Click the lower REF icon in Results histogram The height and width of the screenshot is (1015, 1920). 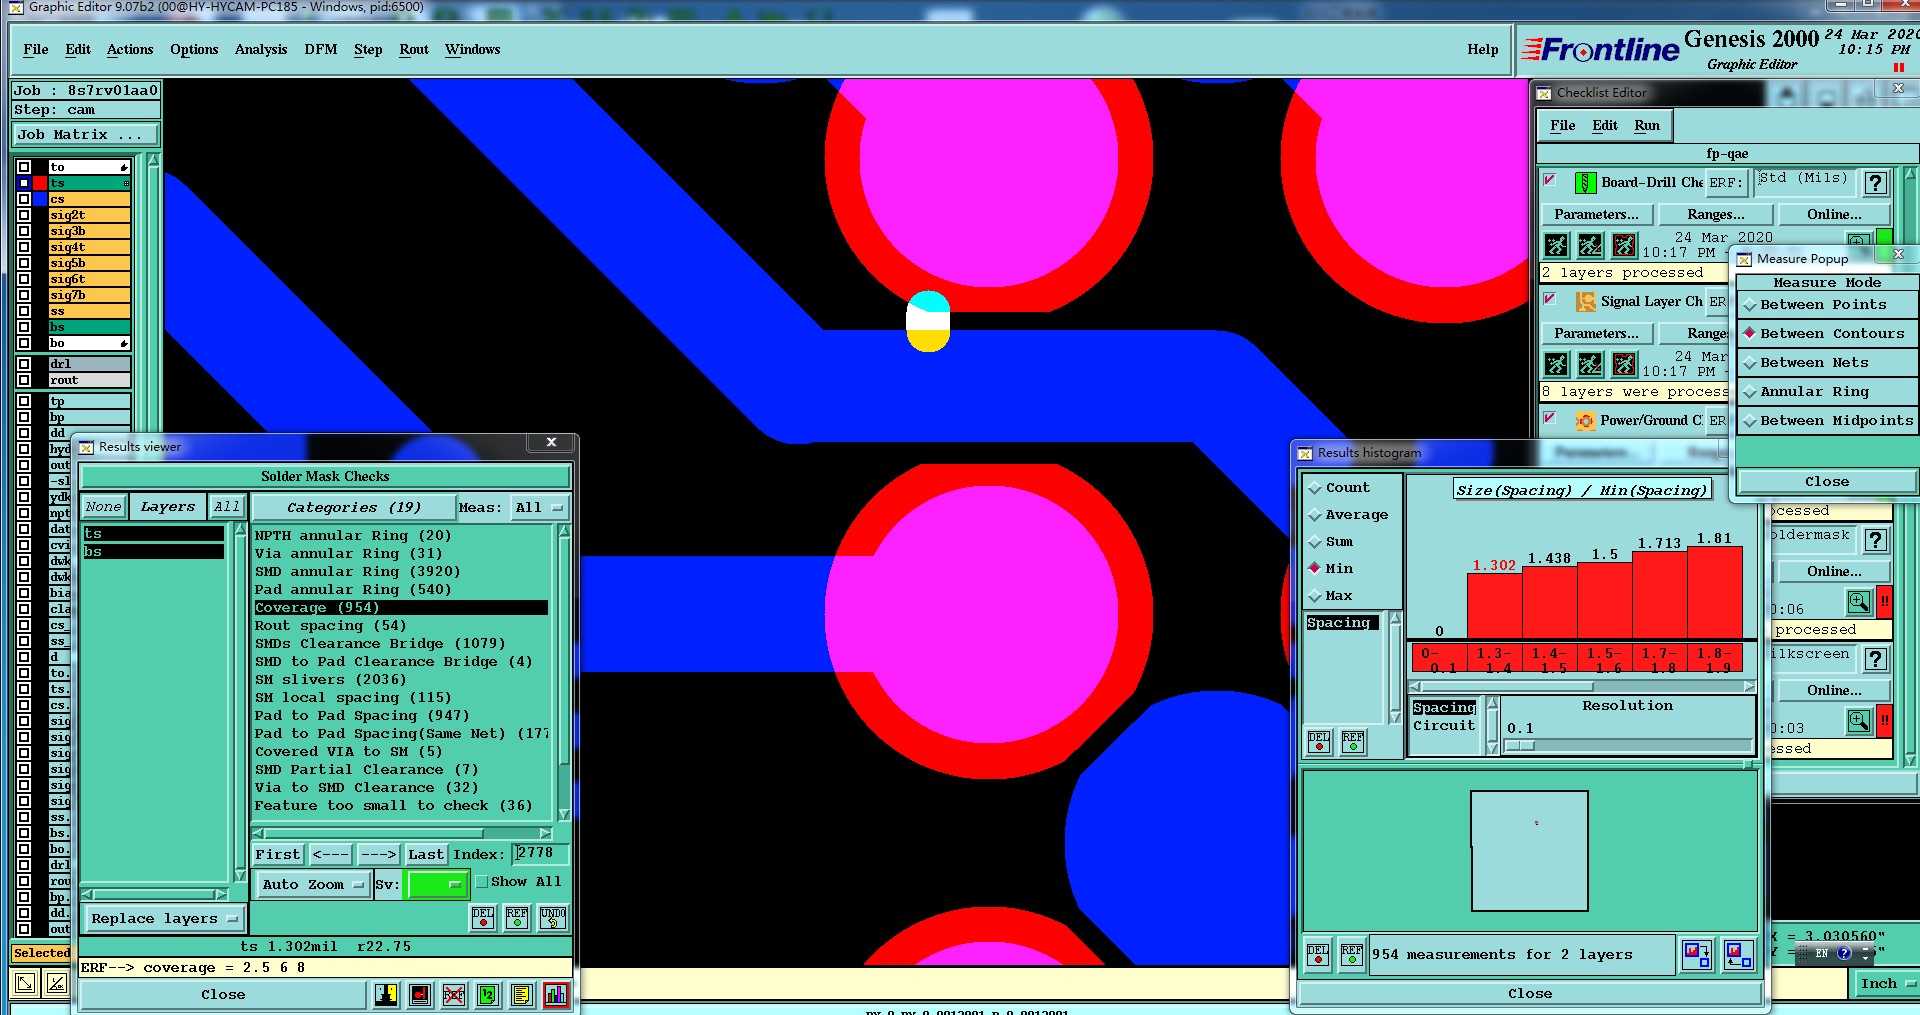1352,954
